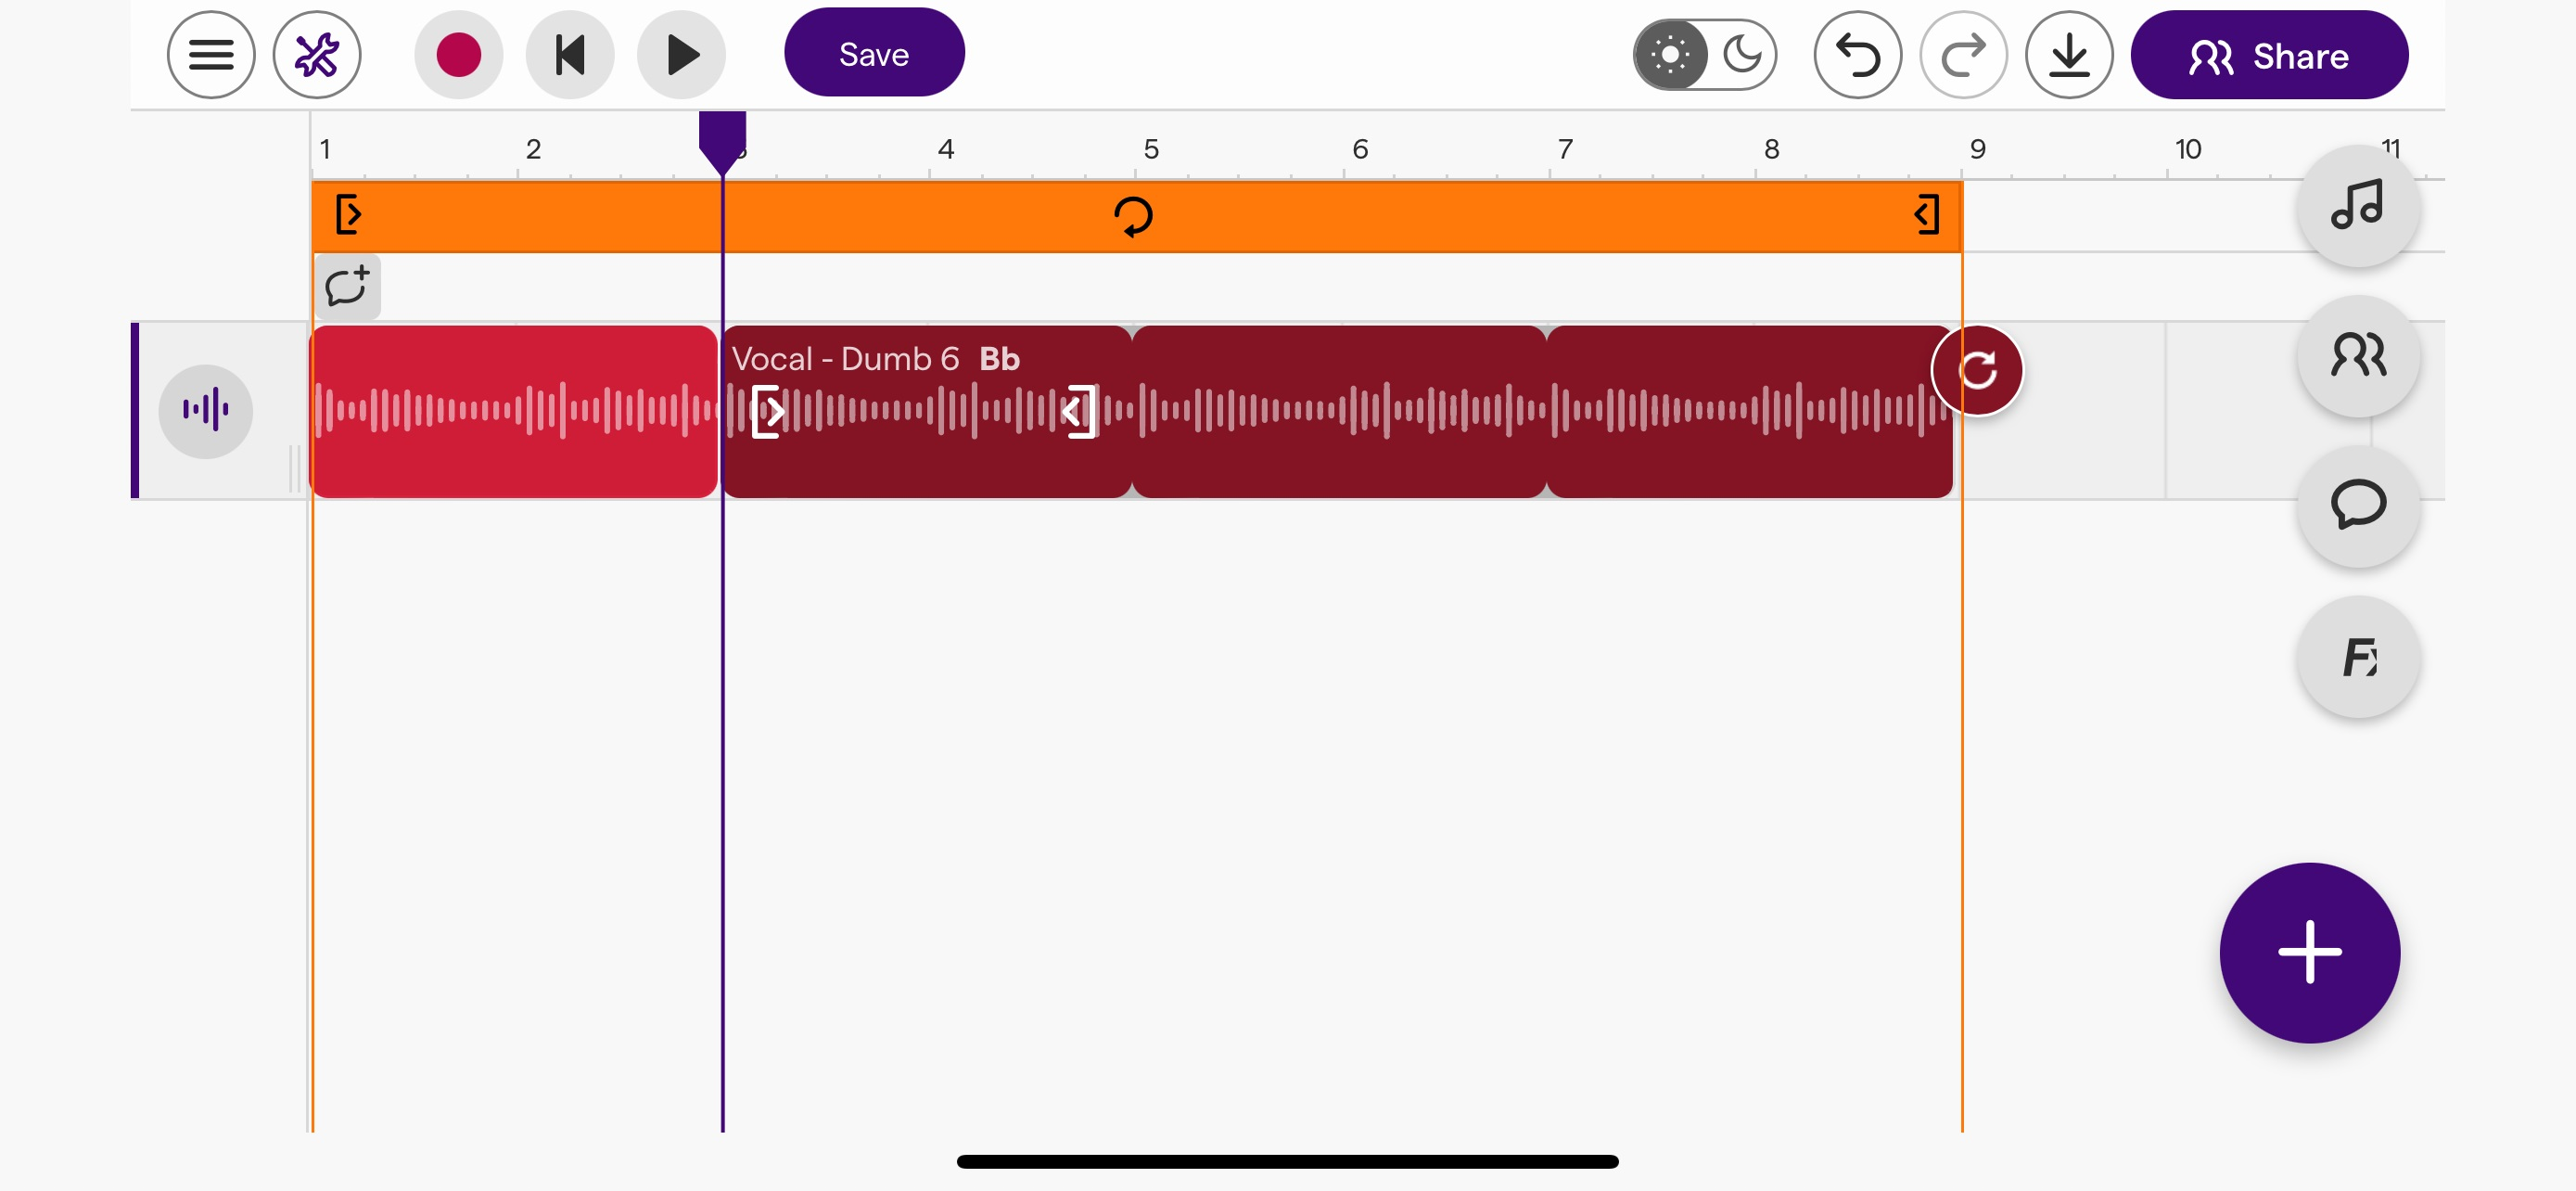Start recording with the red record button
This screenshot has height=1191, width=2576.
tap(459, 55)
